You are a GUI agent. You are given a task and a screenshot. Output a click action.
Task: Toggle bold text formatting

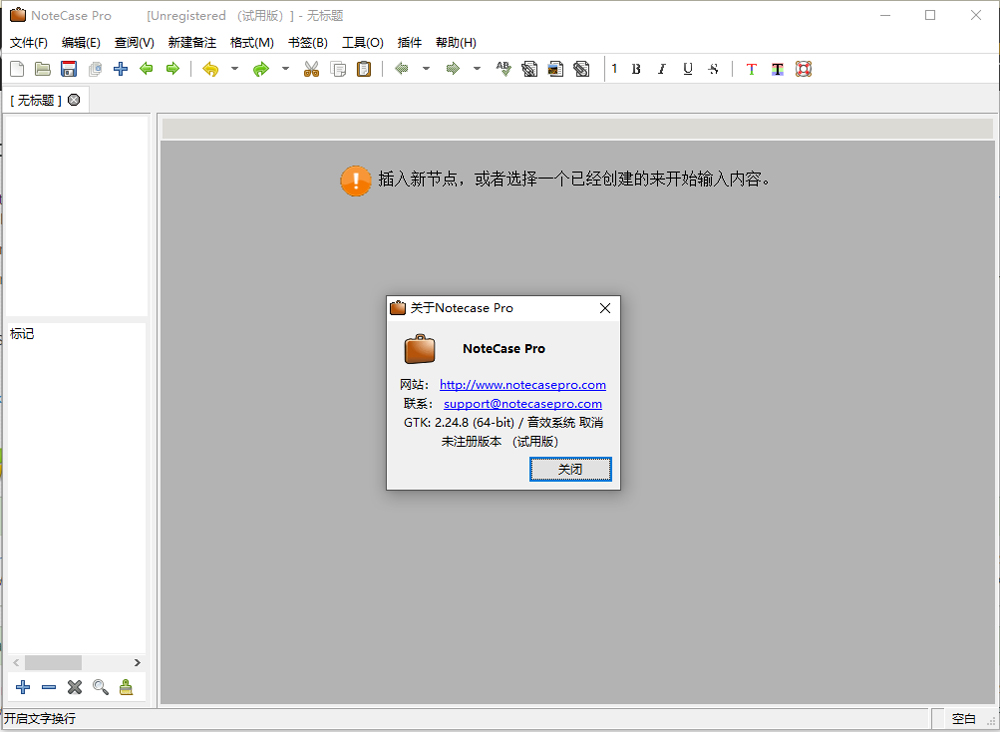[x=636, y=69]
